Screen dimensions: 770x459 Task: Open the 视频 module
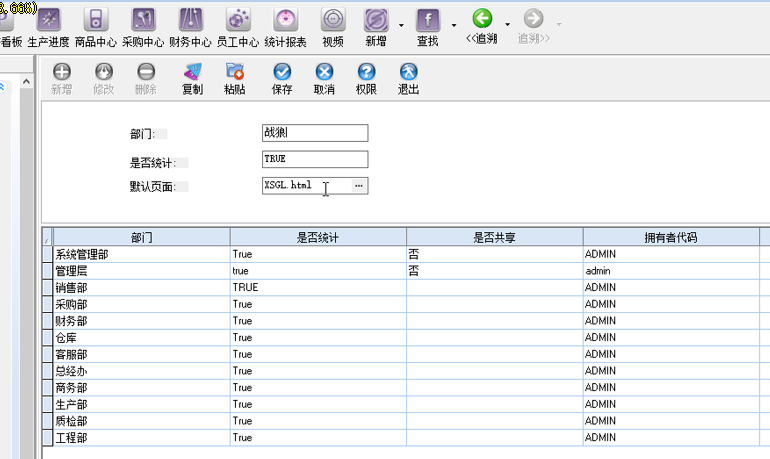333,28
